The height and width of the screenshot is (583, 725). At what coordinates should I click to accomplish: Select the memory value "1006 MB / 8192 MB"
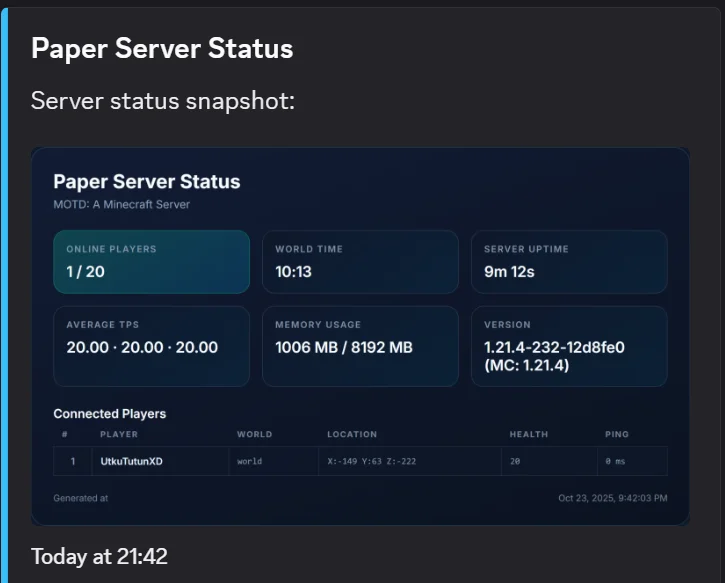tap(344, 347)
